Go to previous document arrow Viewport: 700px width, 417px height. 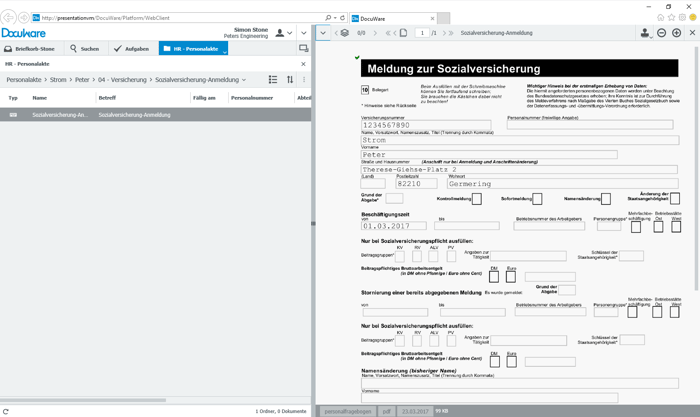click(x=336, y=33)
